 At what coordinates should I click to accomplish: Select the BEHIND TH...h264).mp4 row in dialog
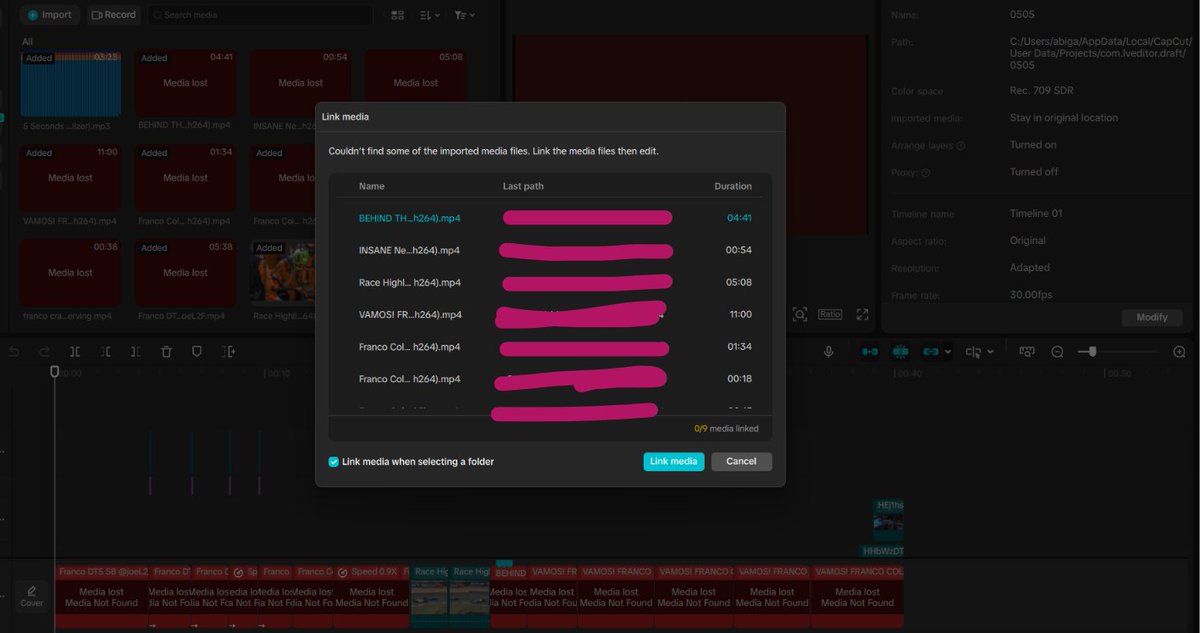[552, 218]
